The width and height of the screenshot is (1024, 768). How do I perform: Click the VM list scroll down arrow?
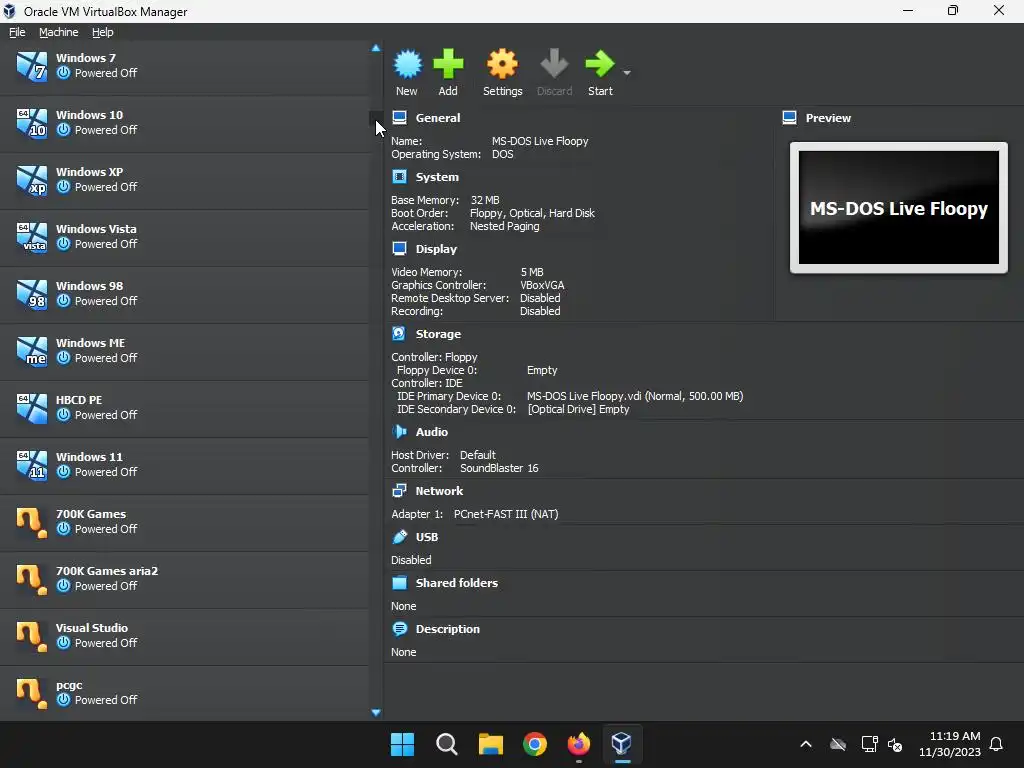[x=376, y=712]
